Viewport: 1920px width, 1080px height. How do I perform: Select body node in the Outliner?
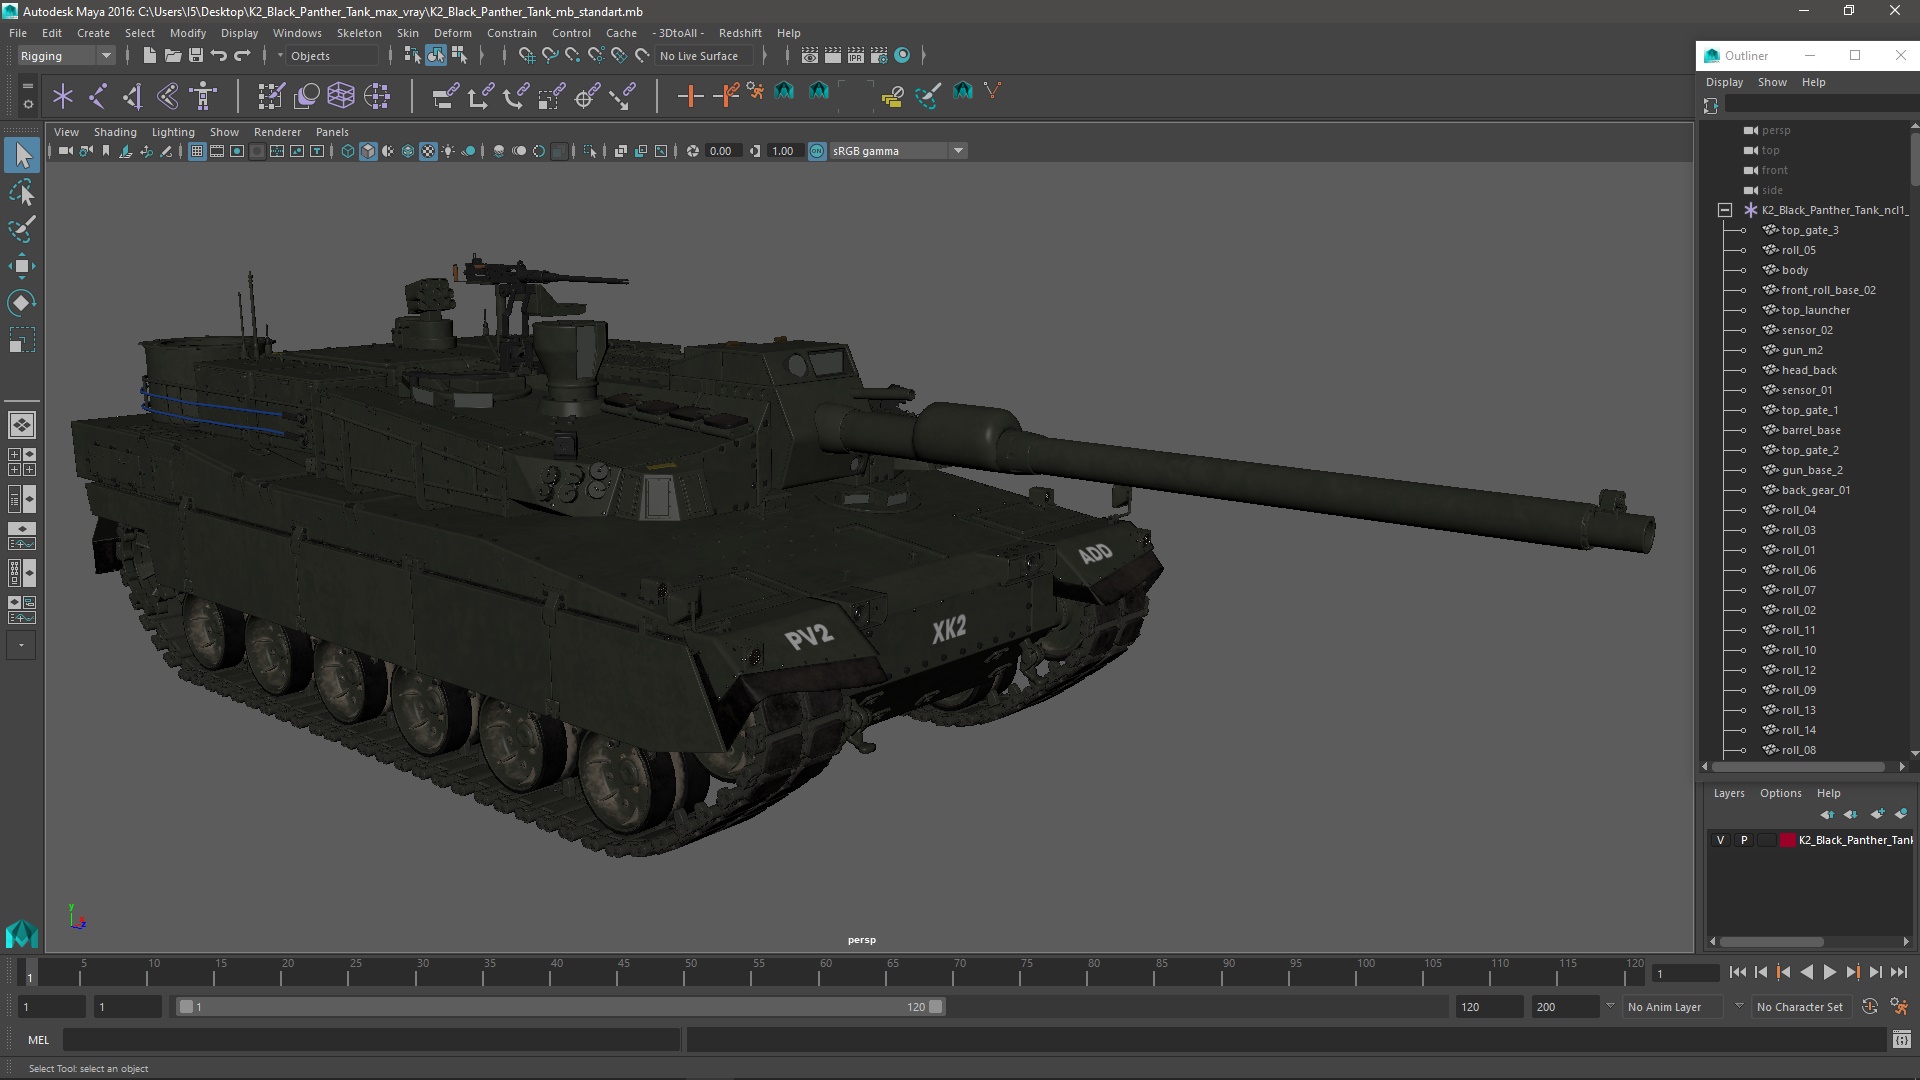1794,270
